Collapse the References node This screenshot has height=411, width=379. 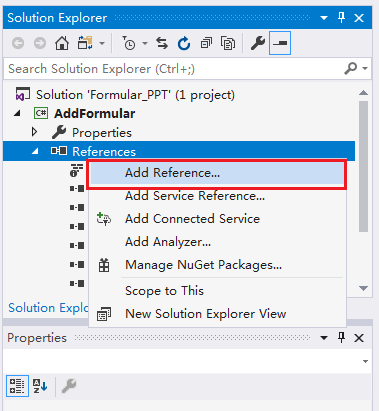35,152
